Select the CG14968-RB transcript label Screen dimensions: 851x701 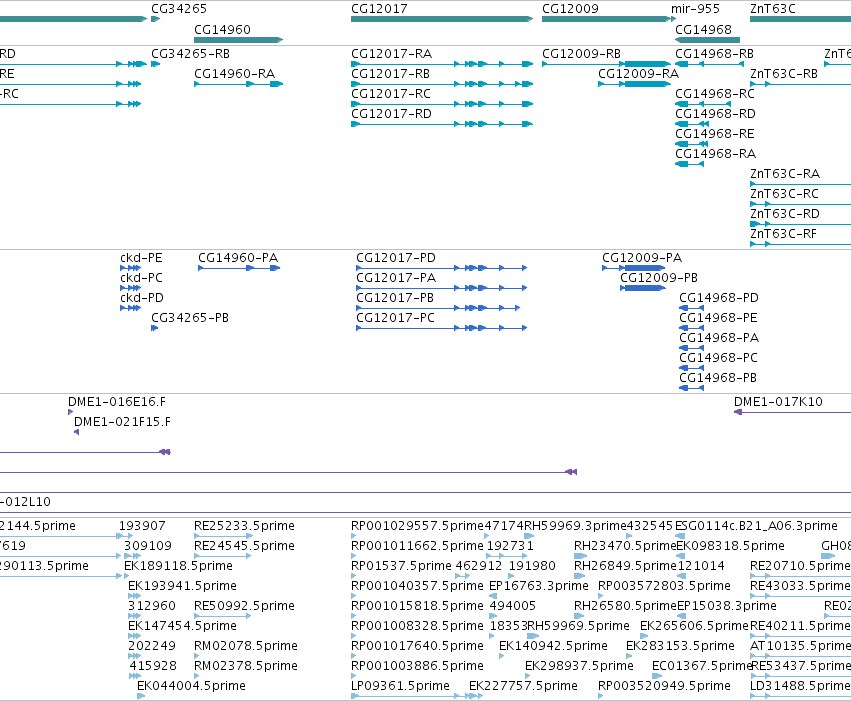[714, 54]
